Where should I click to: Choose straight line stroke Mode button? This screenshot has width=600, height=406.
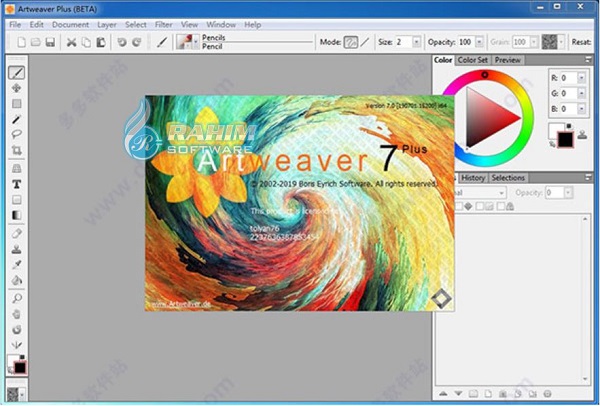pyautogui.click(x=365, y=42)
